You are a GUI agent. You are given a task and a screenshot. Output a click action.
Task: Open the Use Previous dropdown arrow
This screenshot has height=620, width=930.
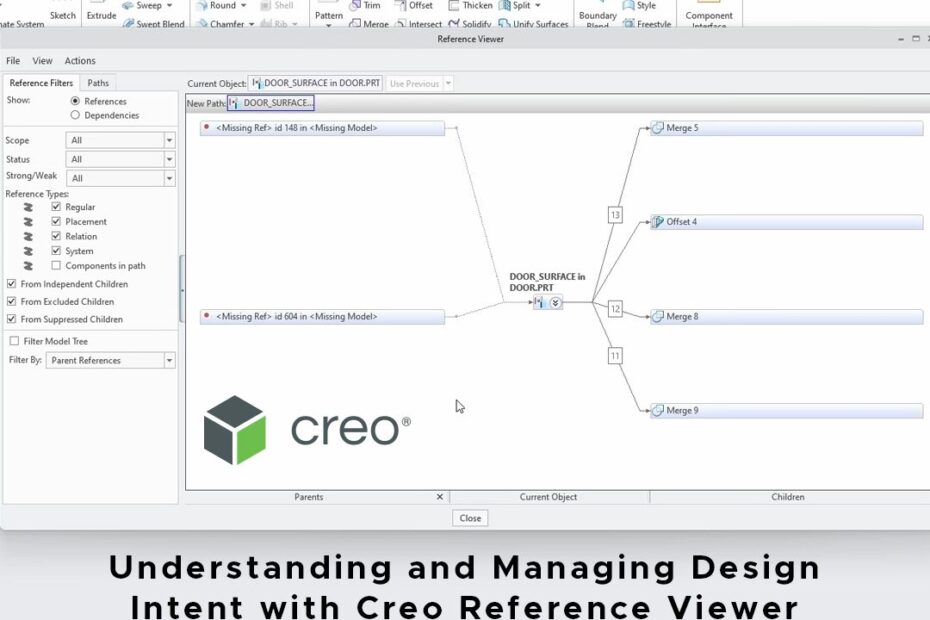point(448,83)
